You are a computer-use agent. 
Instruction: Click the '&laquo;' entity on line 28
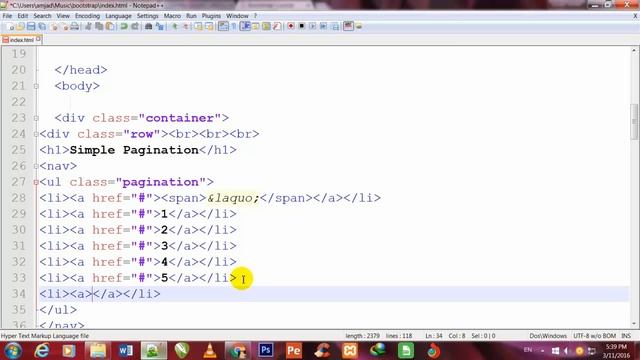coord(233,198)
